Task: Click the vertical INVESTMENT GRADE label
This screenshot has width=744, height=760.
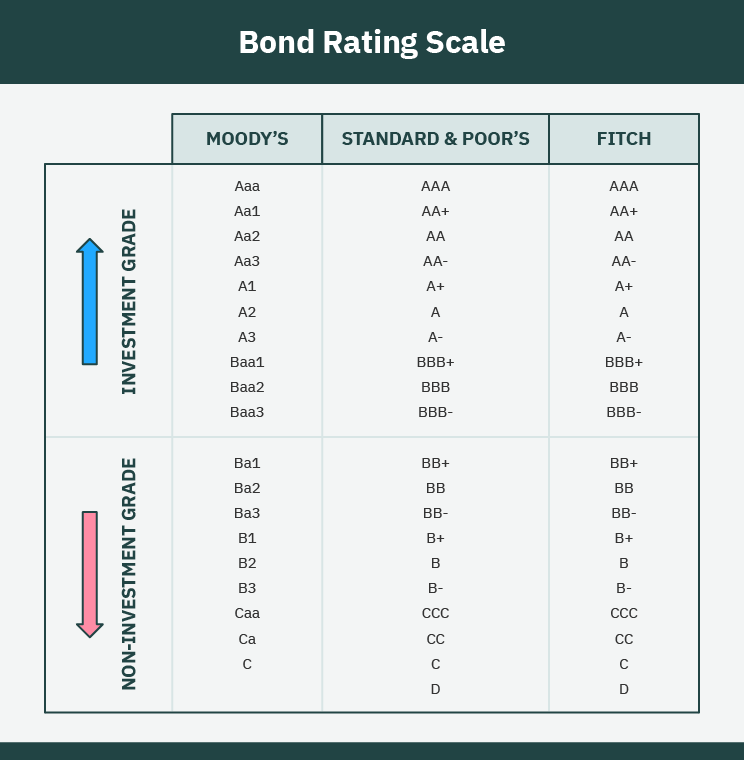Action: [129, 301]
